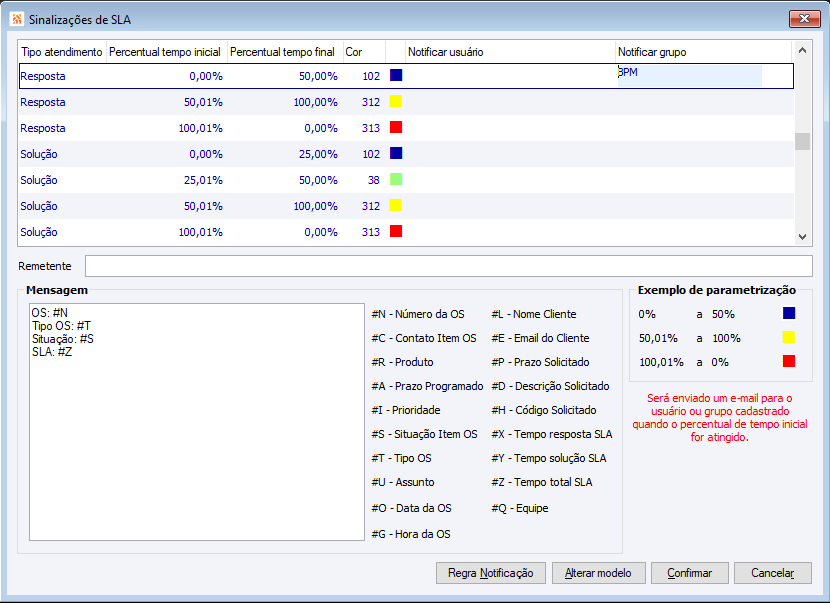Click the #G - Hora da OS tag
Viewport: 830px width, 603px height.
(x=411, y=534)
